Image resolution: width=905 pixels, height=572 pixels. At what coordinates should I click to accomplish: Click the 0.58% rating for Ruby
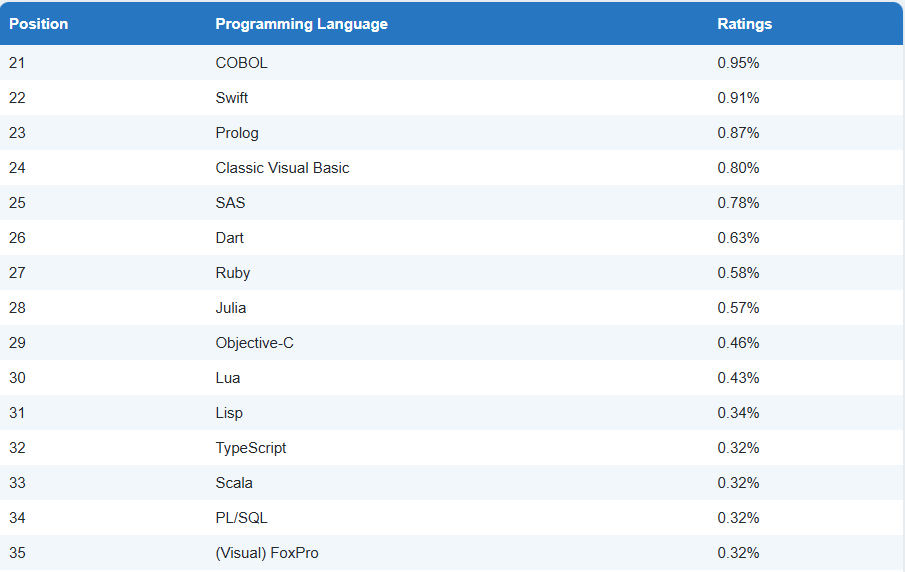point(738,273)
